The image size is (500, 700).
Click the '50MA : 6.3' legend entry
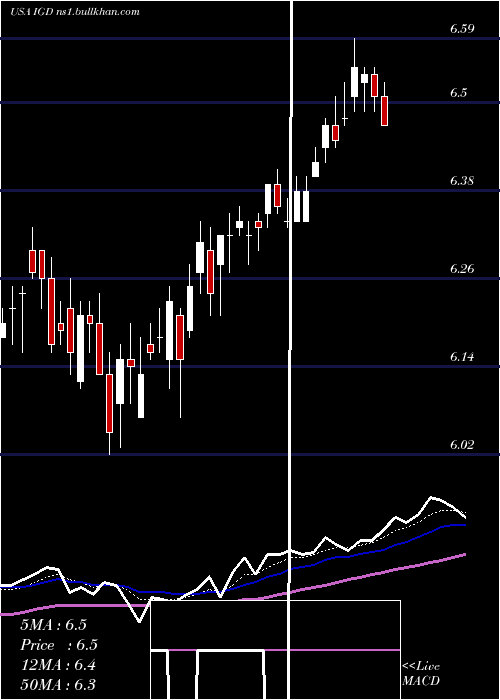pyautogui.click(x=58, y=684)
